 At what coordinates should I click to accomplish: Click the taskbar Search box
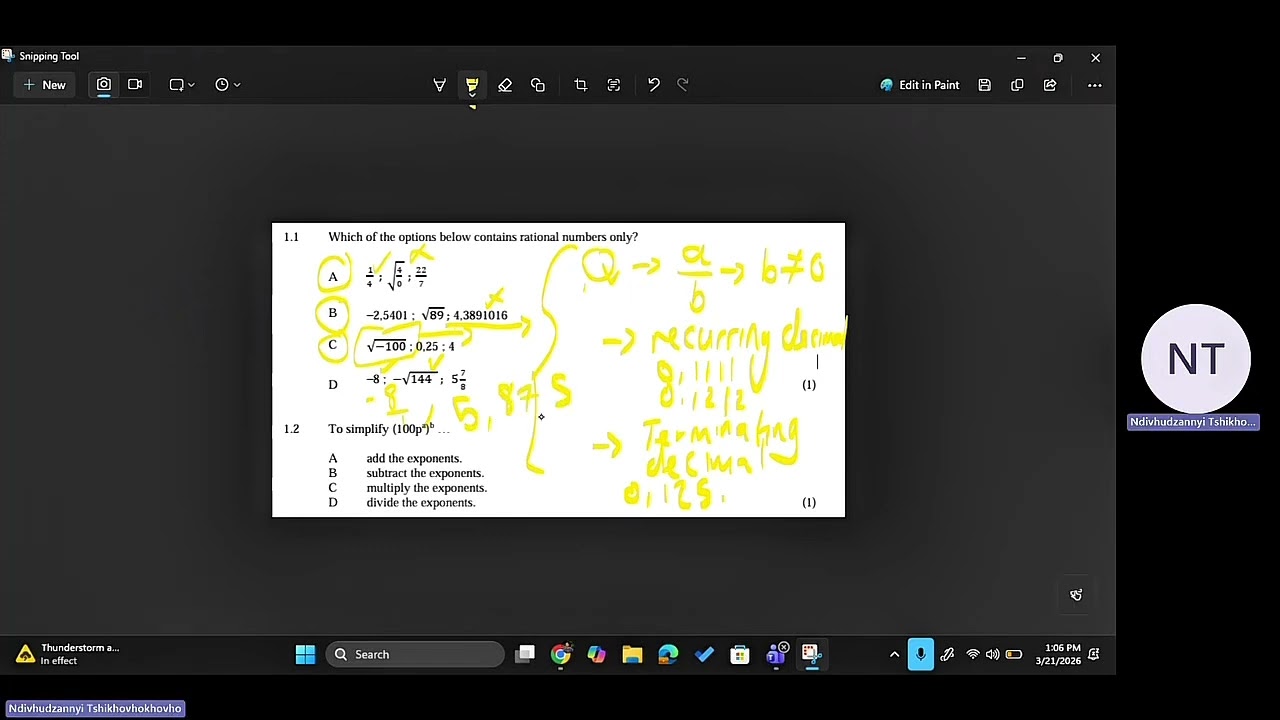pos(417,654)
